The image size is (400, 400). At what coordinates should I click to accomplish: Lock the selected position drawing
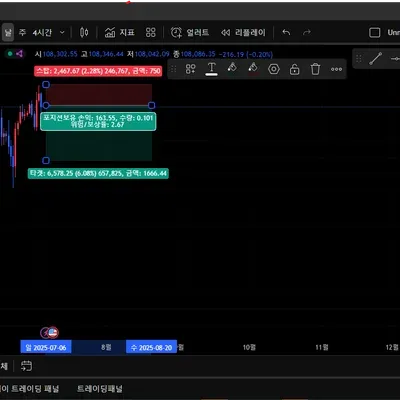coord(294,69)
